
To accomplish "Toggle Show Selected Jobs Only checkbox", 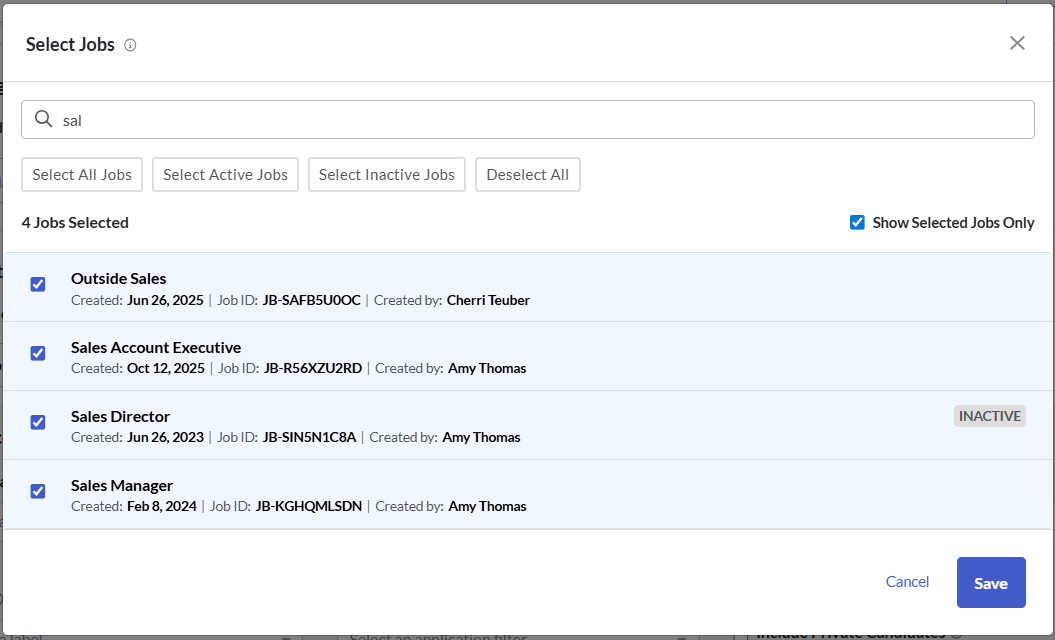I will [857, 223].
